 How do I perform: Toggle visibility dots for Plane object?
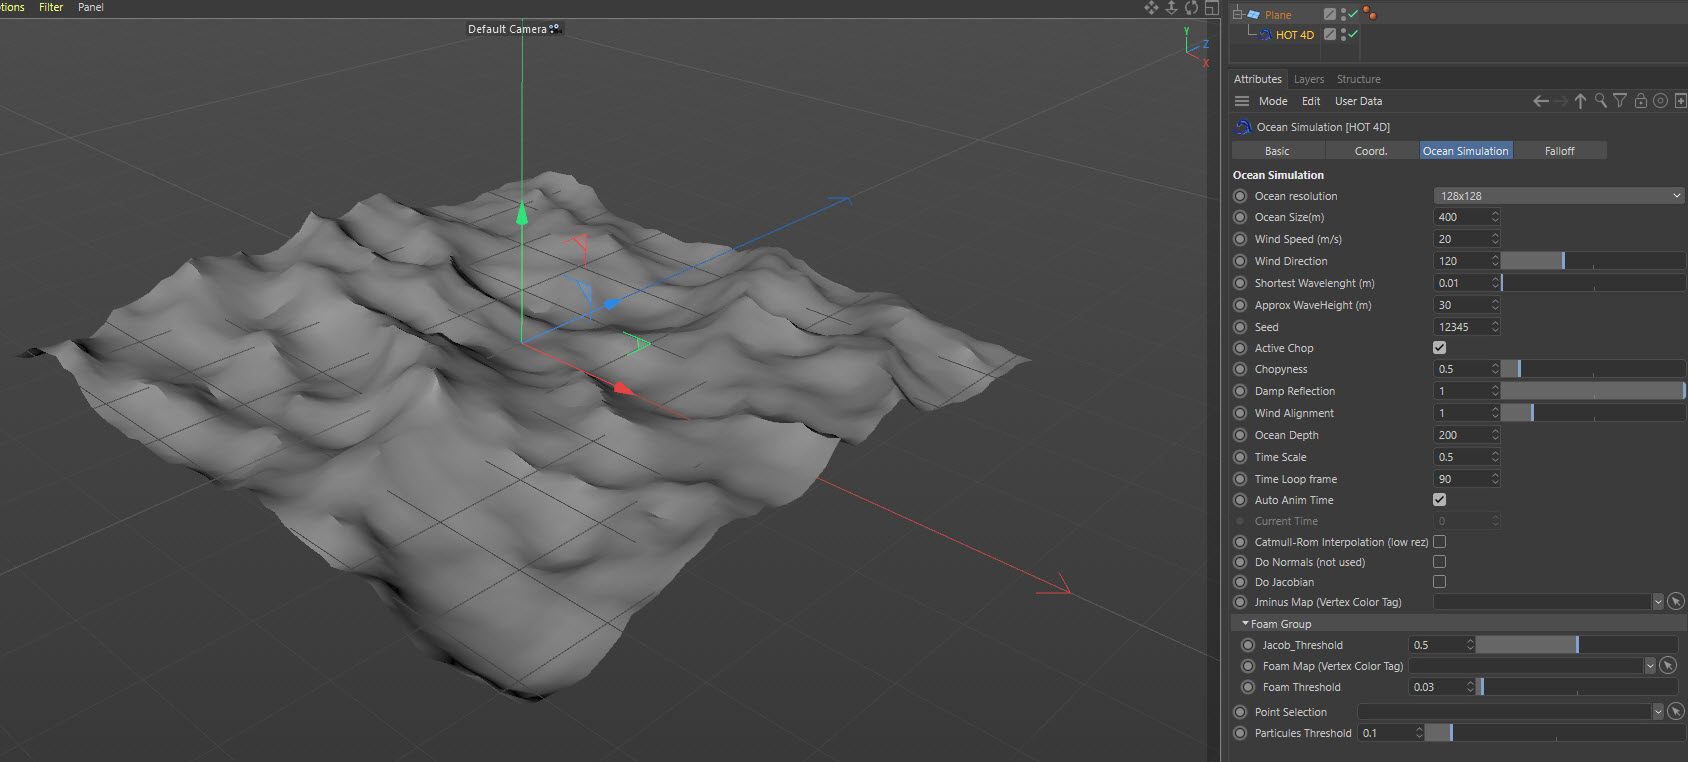click(1342, 14)
